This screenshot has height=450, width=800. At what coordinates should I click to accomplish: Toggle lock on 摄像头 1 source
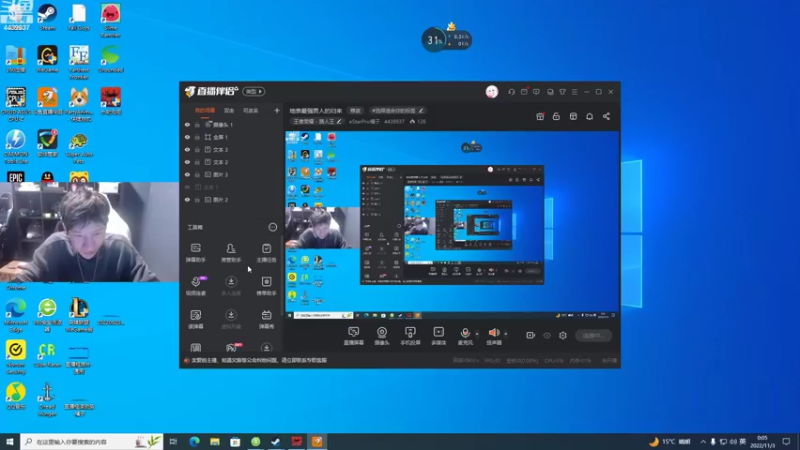(197, 124)
